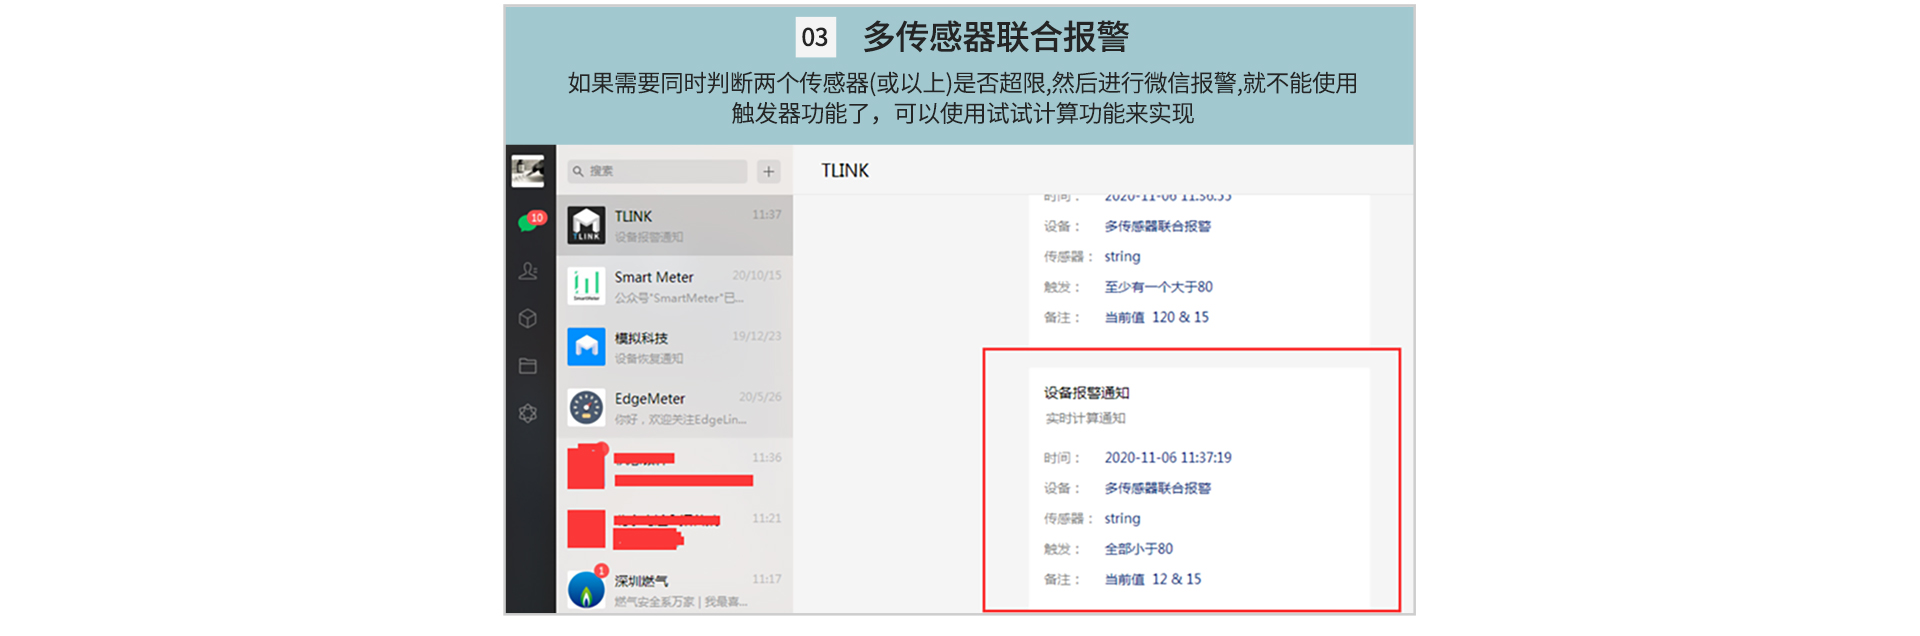1920x636 pixels.
Task: Click the 当前值 12 & 15 remark text
Action: coord(1152,579)
